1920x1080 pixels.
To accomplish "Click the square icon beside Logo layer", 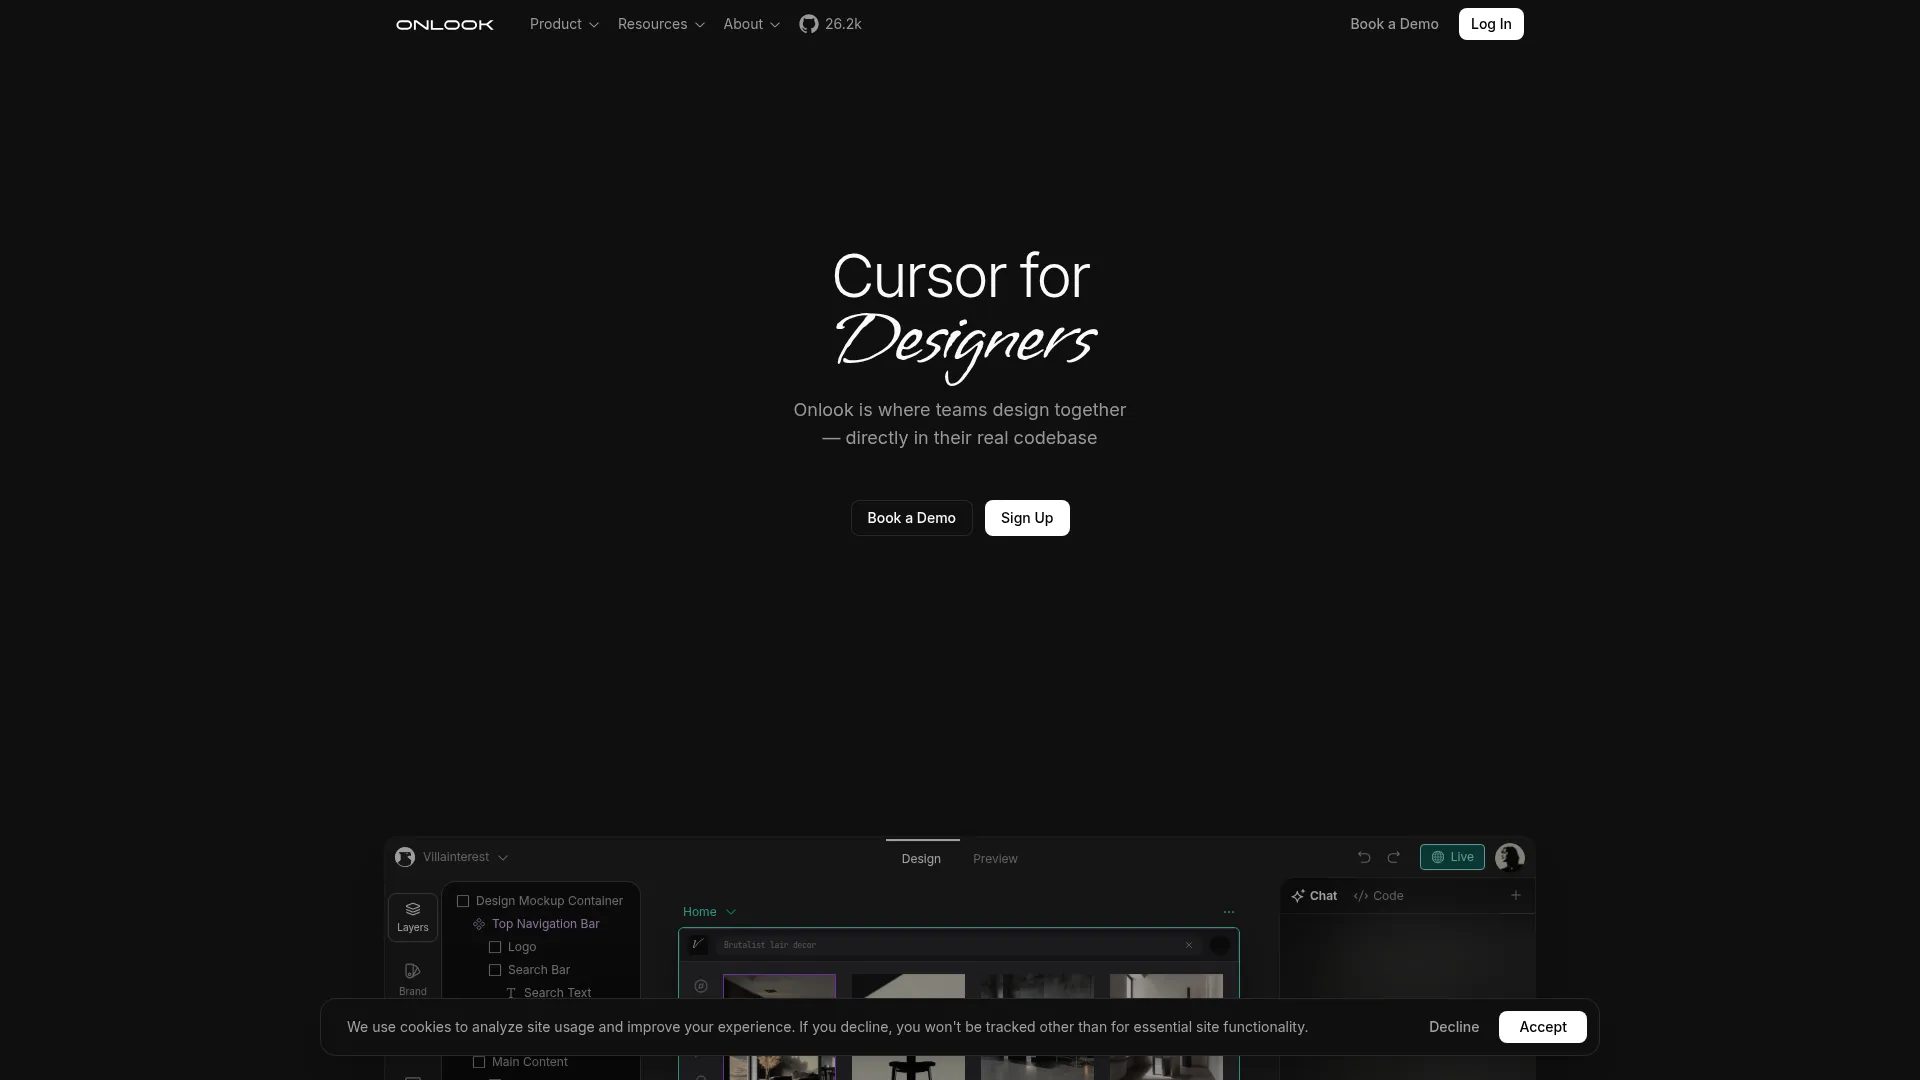I will click(495, 947).
